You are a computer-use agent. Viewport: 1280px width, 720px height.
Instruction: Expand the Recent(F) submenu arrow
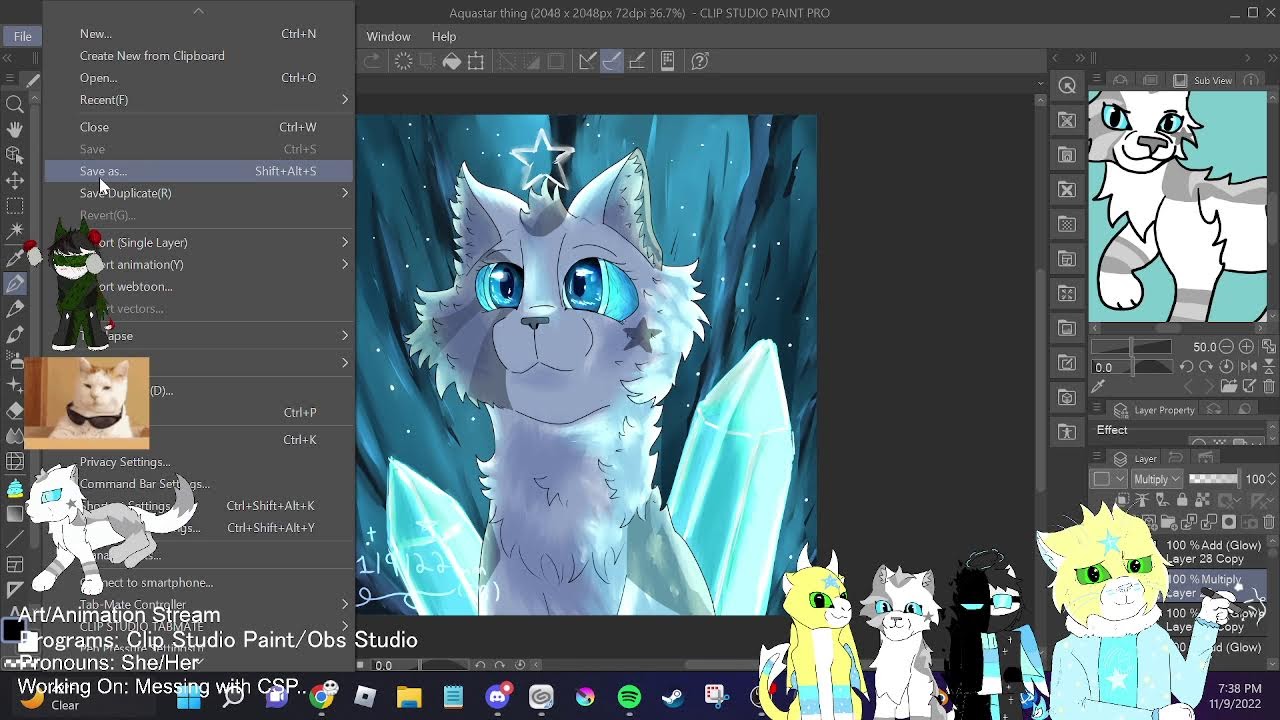(344, 100)
